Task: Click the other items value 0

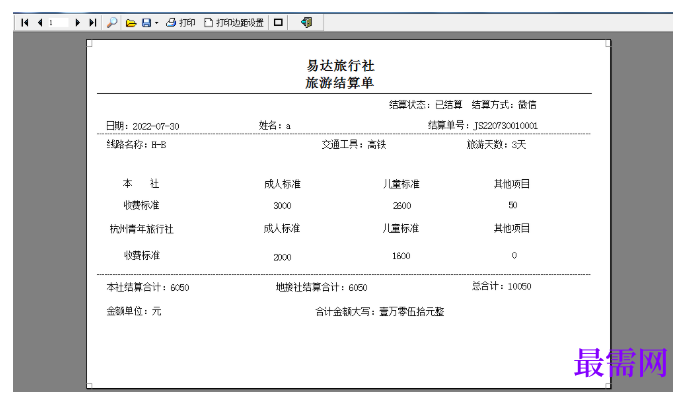Action: [514, 255]
